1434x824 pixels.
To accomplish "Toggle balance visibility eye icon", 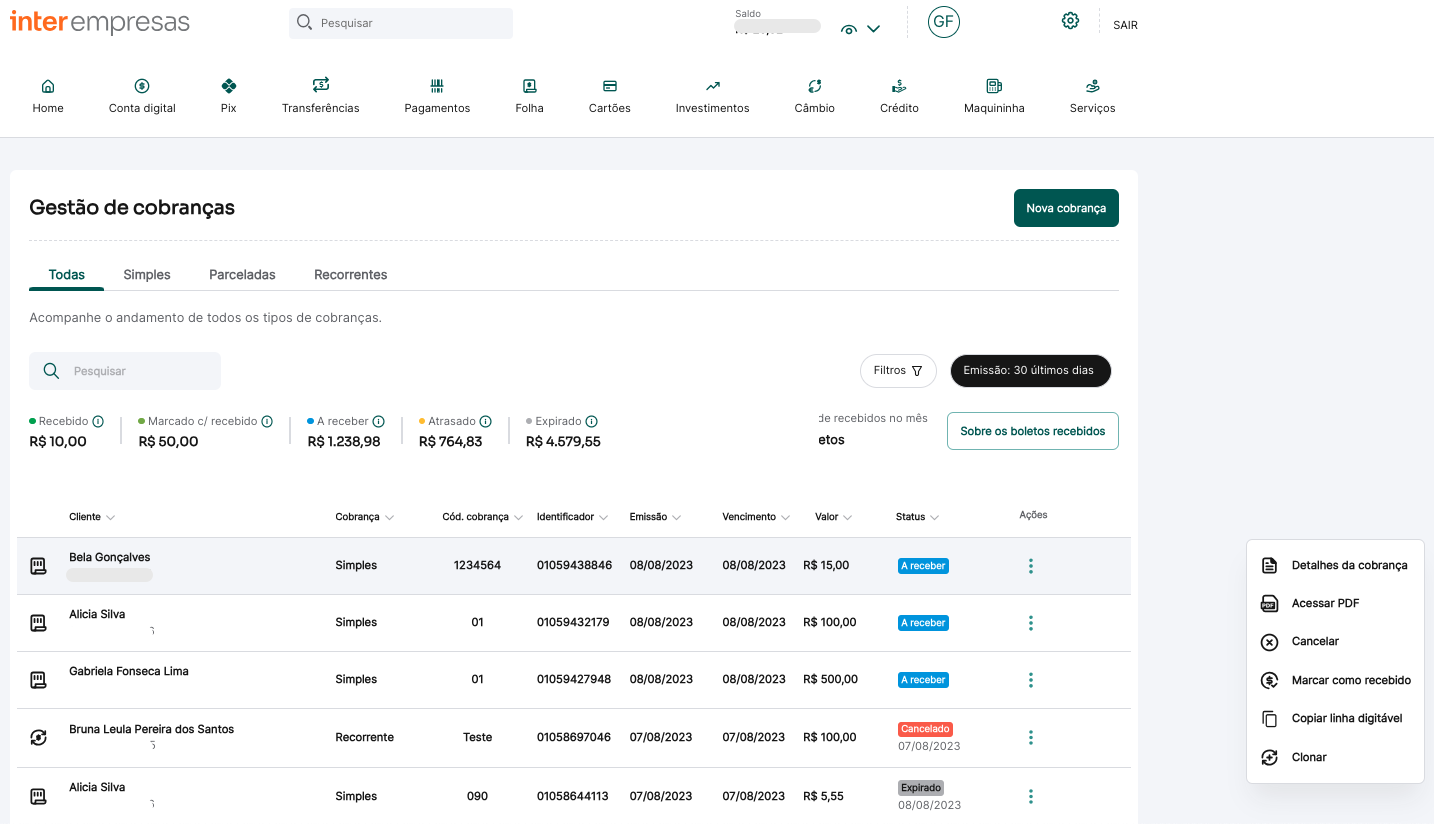I will pos(849,30).
